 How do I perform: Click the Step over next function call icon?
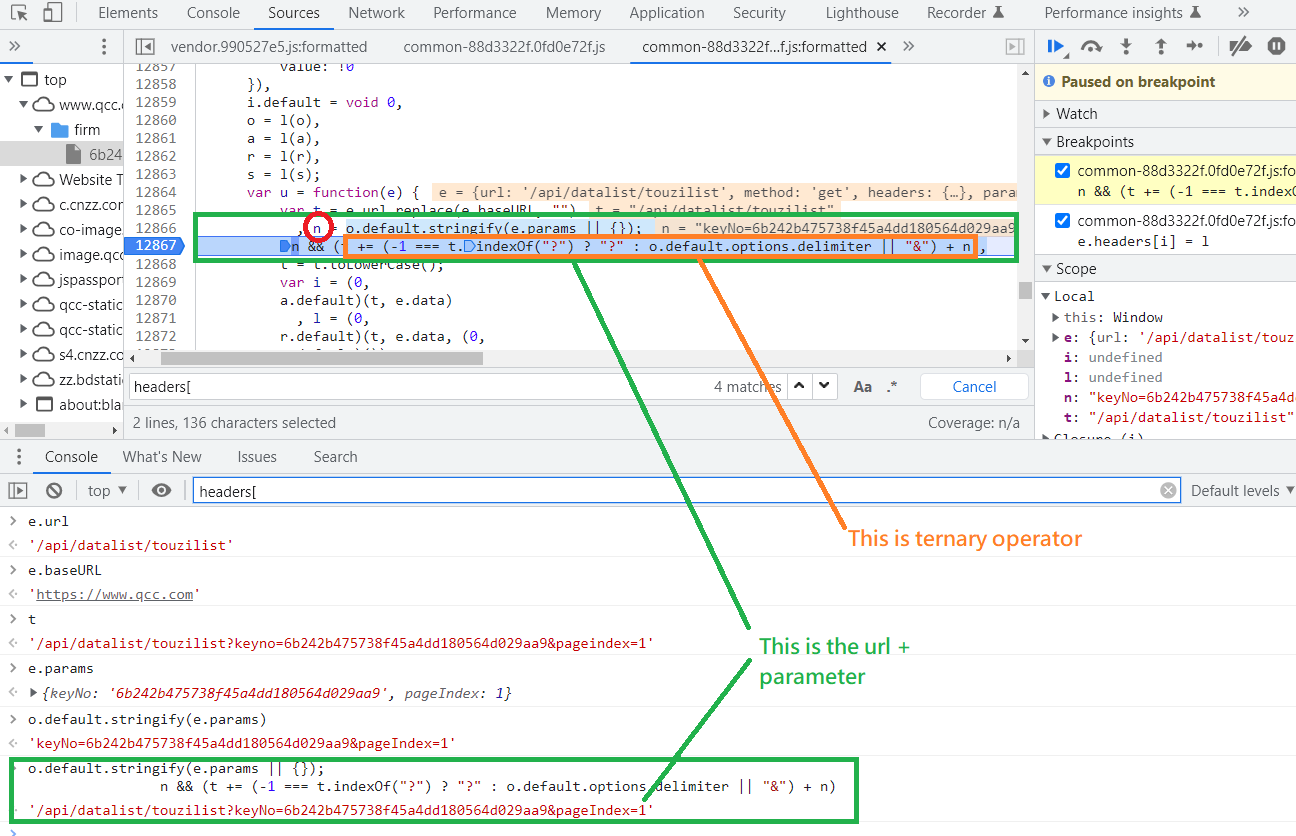[x=1091, y=46]
